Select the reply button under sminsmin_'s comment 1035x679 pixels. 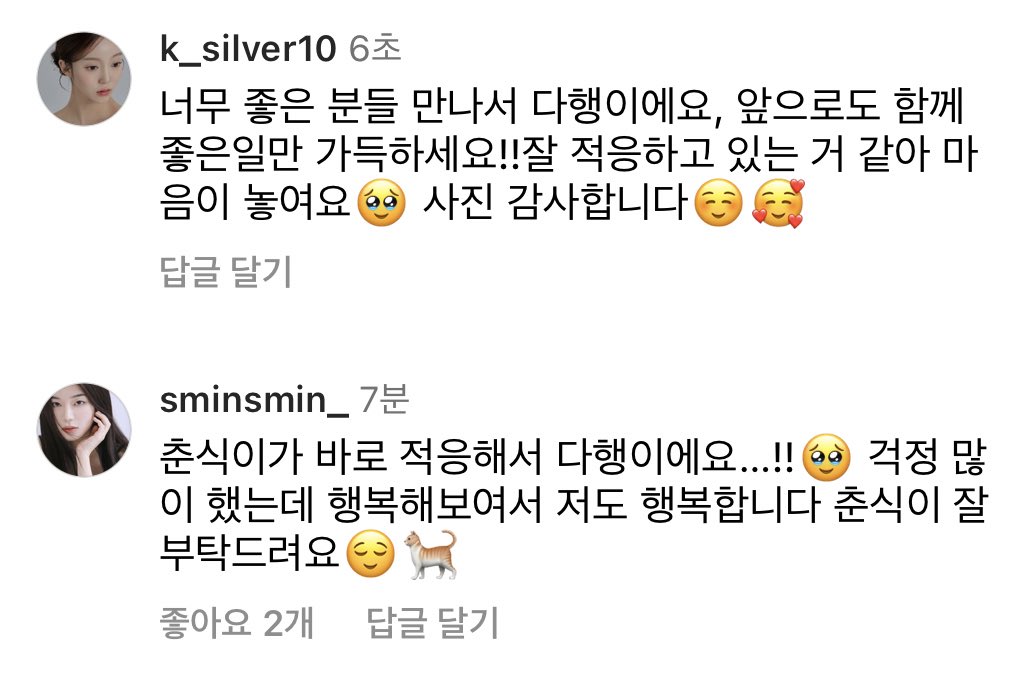click(432, 622)
